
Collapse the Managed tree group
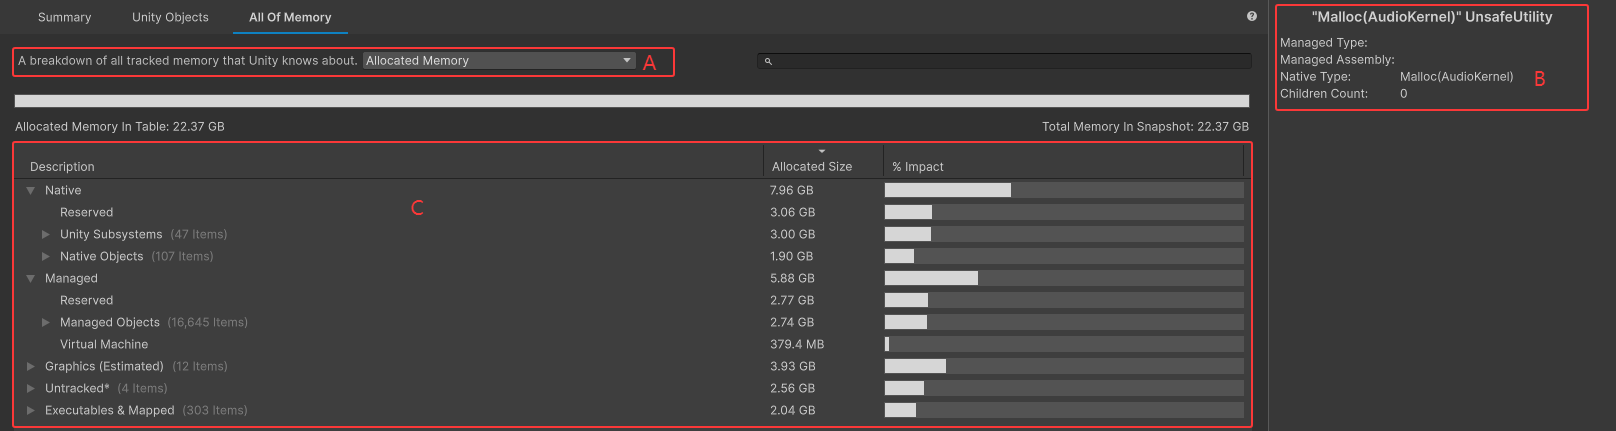[x=31, y=278]
